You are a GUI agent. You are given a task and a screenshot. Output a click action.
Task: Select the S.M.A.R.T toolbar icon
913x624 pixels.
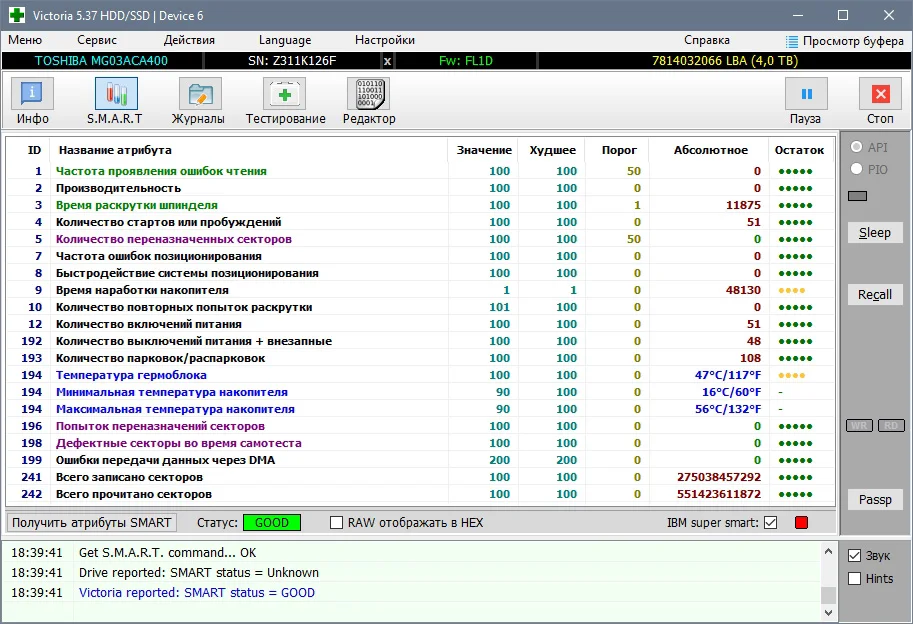pyautogui.click(x=116, y=95)
